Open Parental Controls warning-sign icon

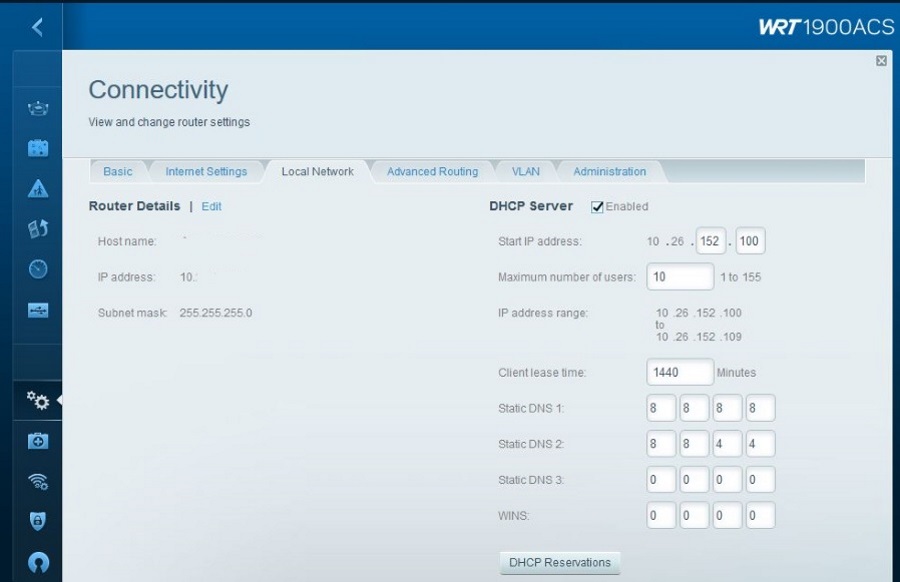coord(38,188)
